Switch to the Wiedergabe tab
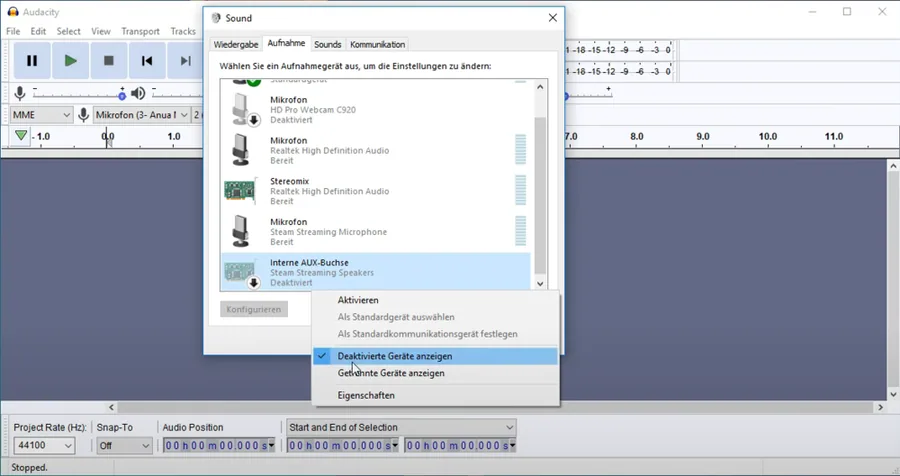This screenshot has width=900, height=476. pos(235,44)
